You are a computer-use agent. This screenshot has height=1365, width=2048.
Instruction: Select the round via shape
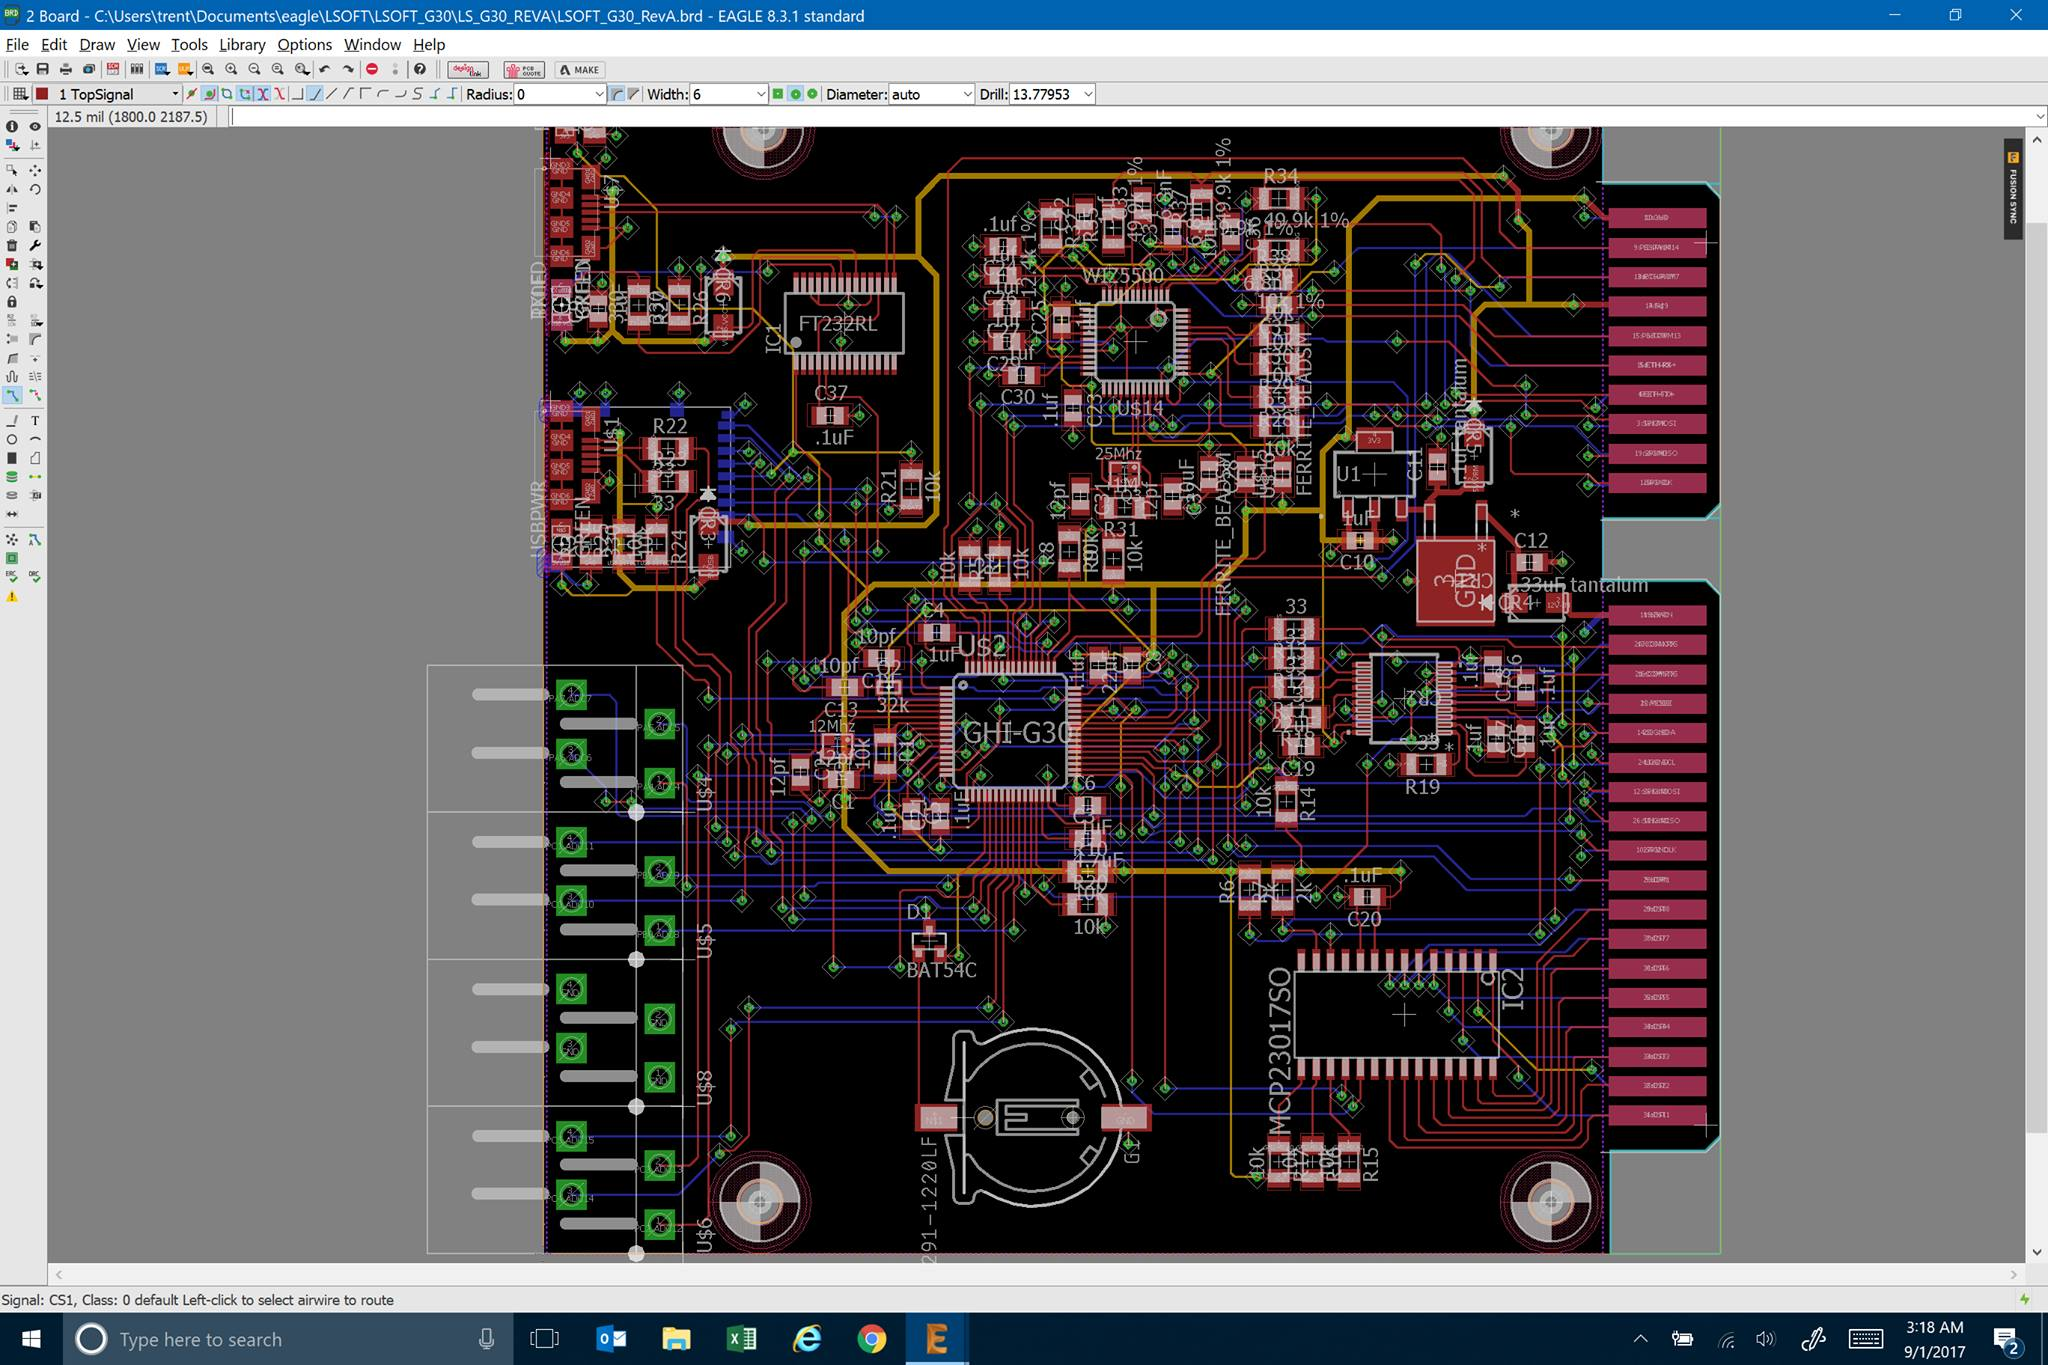pos(795,94)
